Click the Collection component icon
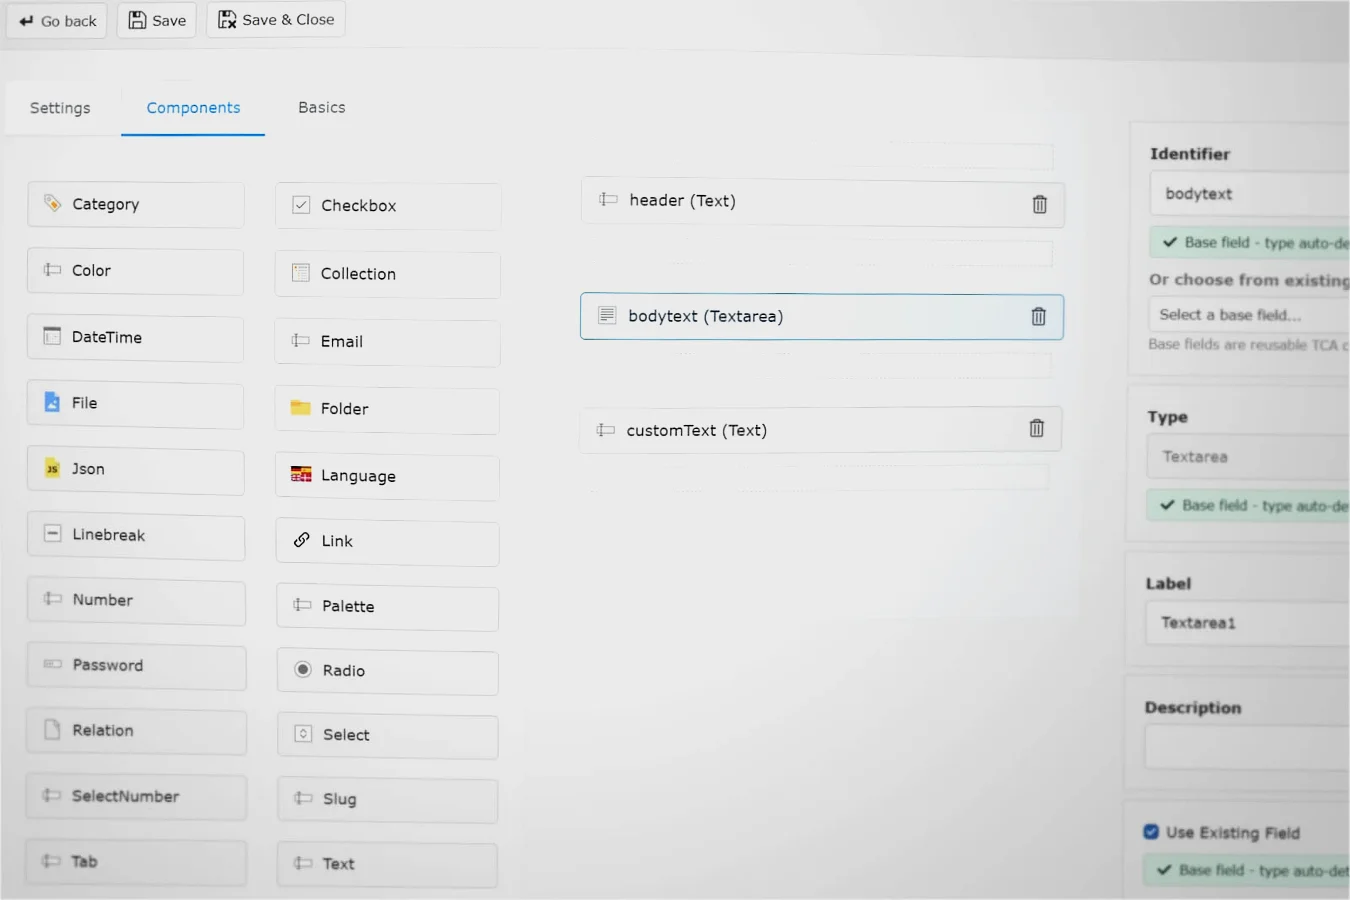 click(x=301, y=273)
